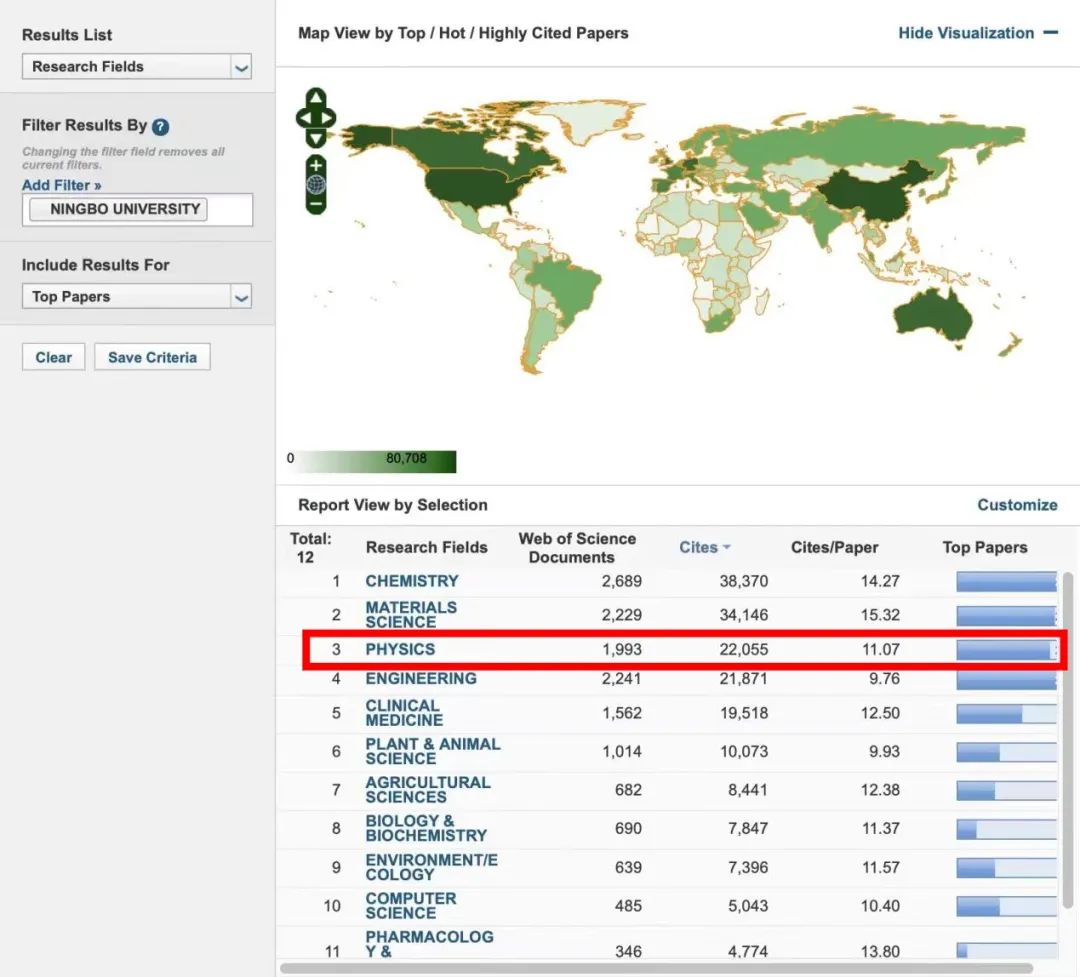The height and width of the screenshot is (977, 1080).
Task: Zoom out on the map
Action: (x=316, y=203)
